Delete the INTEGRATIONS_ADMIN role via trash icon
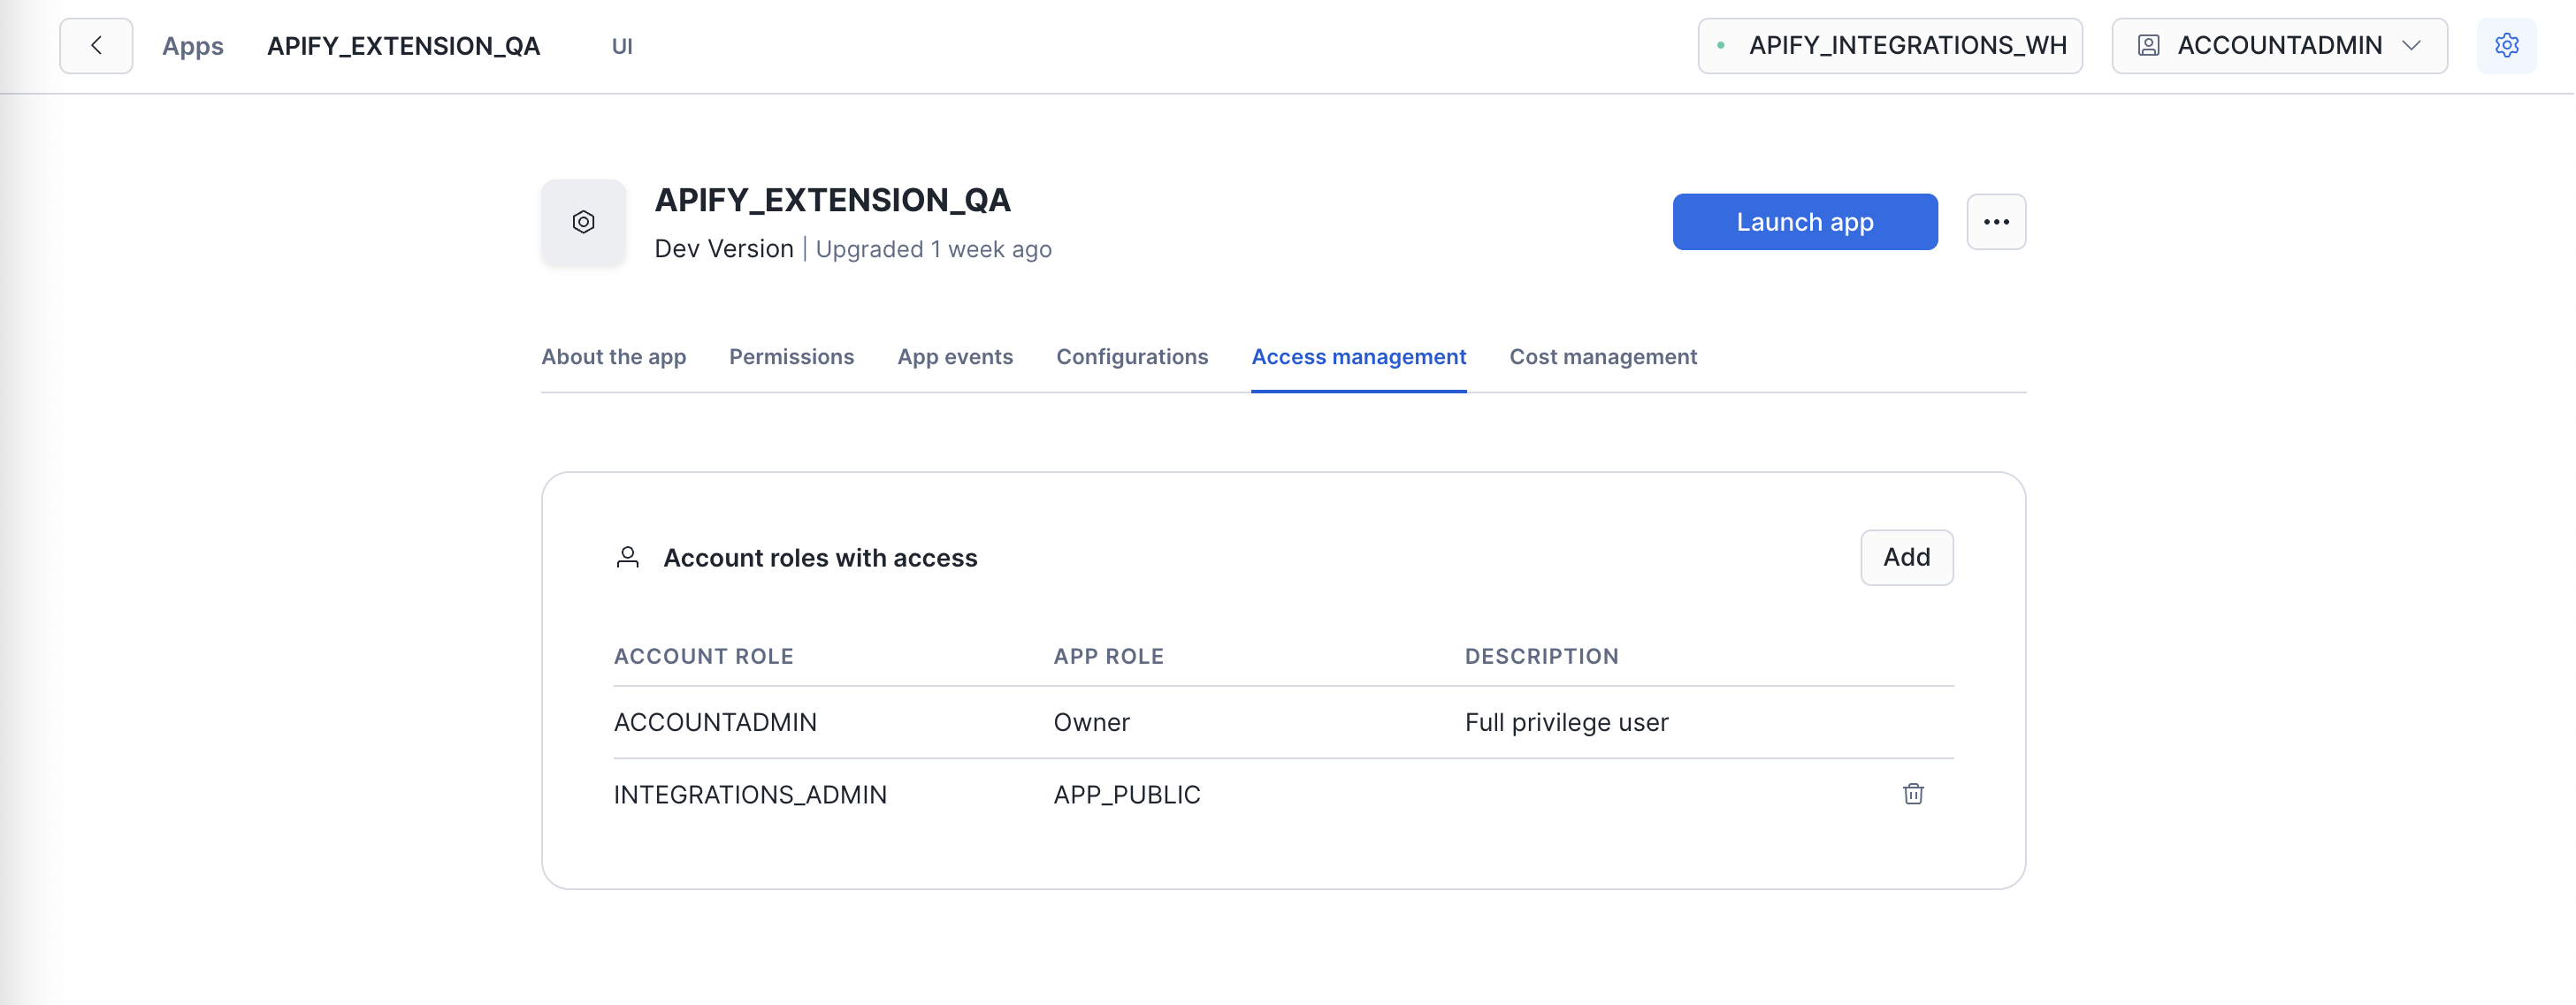 1913,794
